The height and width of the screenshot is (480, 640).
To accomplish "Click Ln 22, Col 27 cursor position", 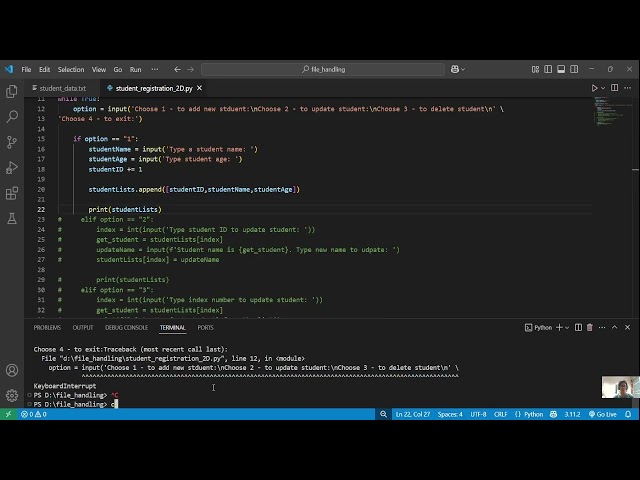I will pyautogui.click(x=413, y=414).
